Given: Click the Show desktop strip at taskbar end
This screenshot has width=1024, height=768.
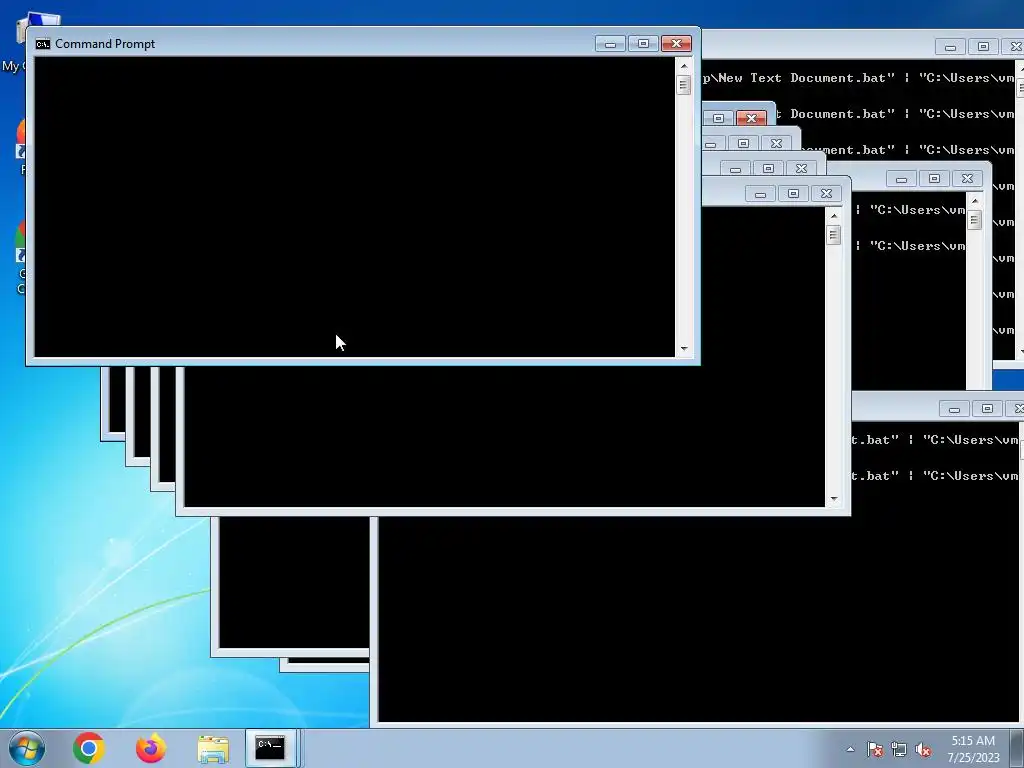Looking at the screenshot, I should [x=1019, y=748].
